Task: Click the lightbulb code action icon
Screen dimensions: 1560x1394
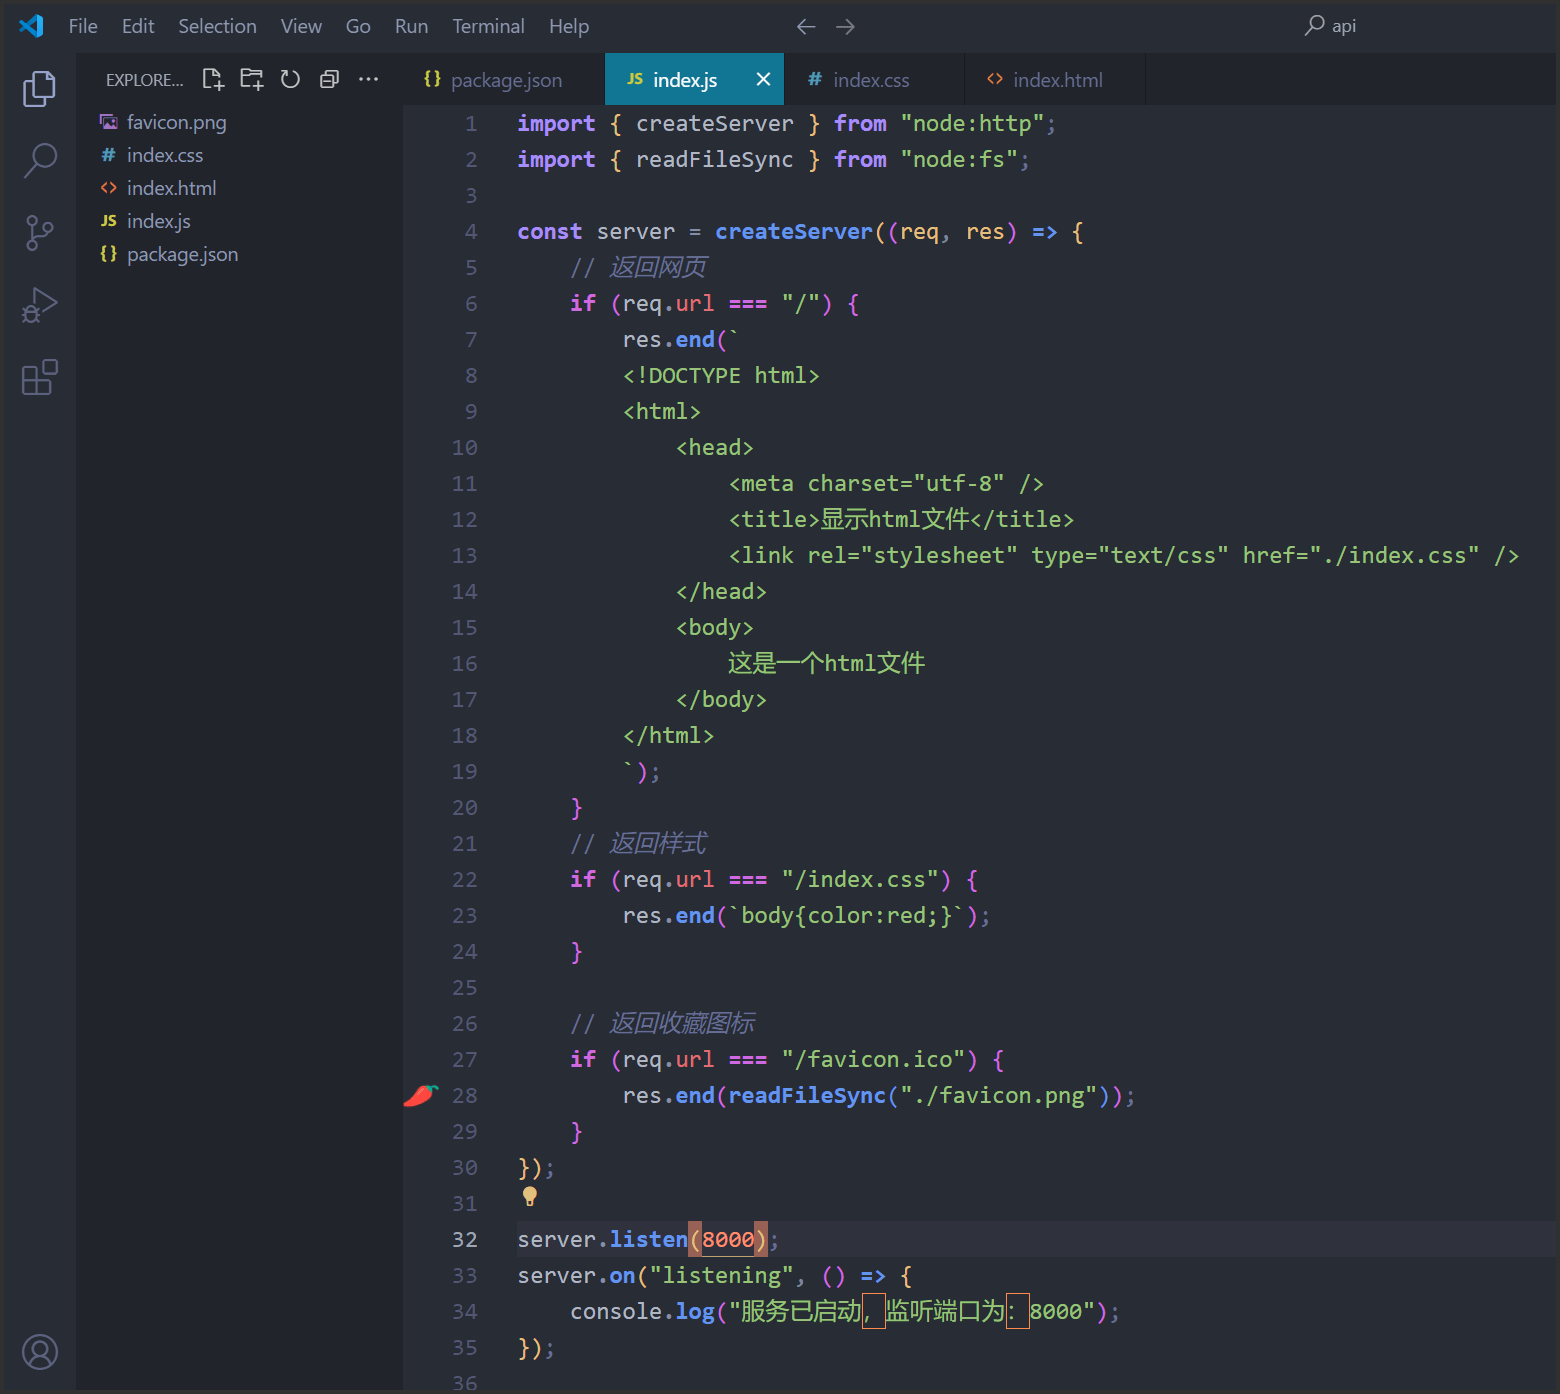Action: pos(530,1195)
